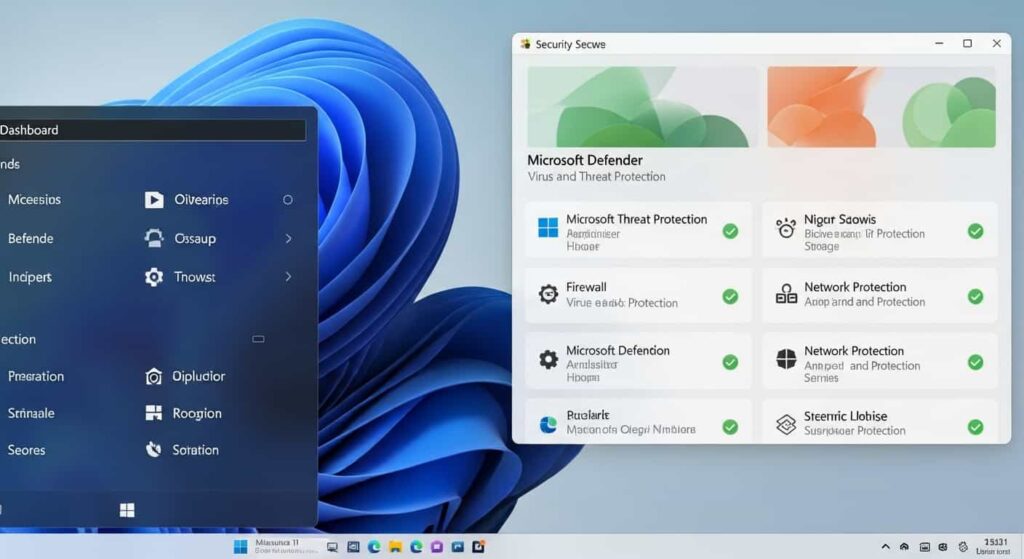
Task: Click the green check on Microsoft Threat Protection
Action: (730, 231)
